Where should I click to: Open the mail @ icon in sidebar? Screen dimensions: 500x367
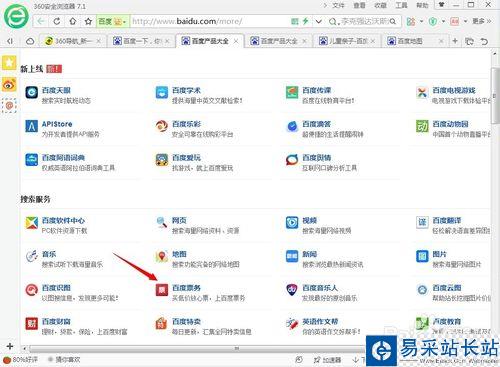click(x=9, y=106)
